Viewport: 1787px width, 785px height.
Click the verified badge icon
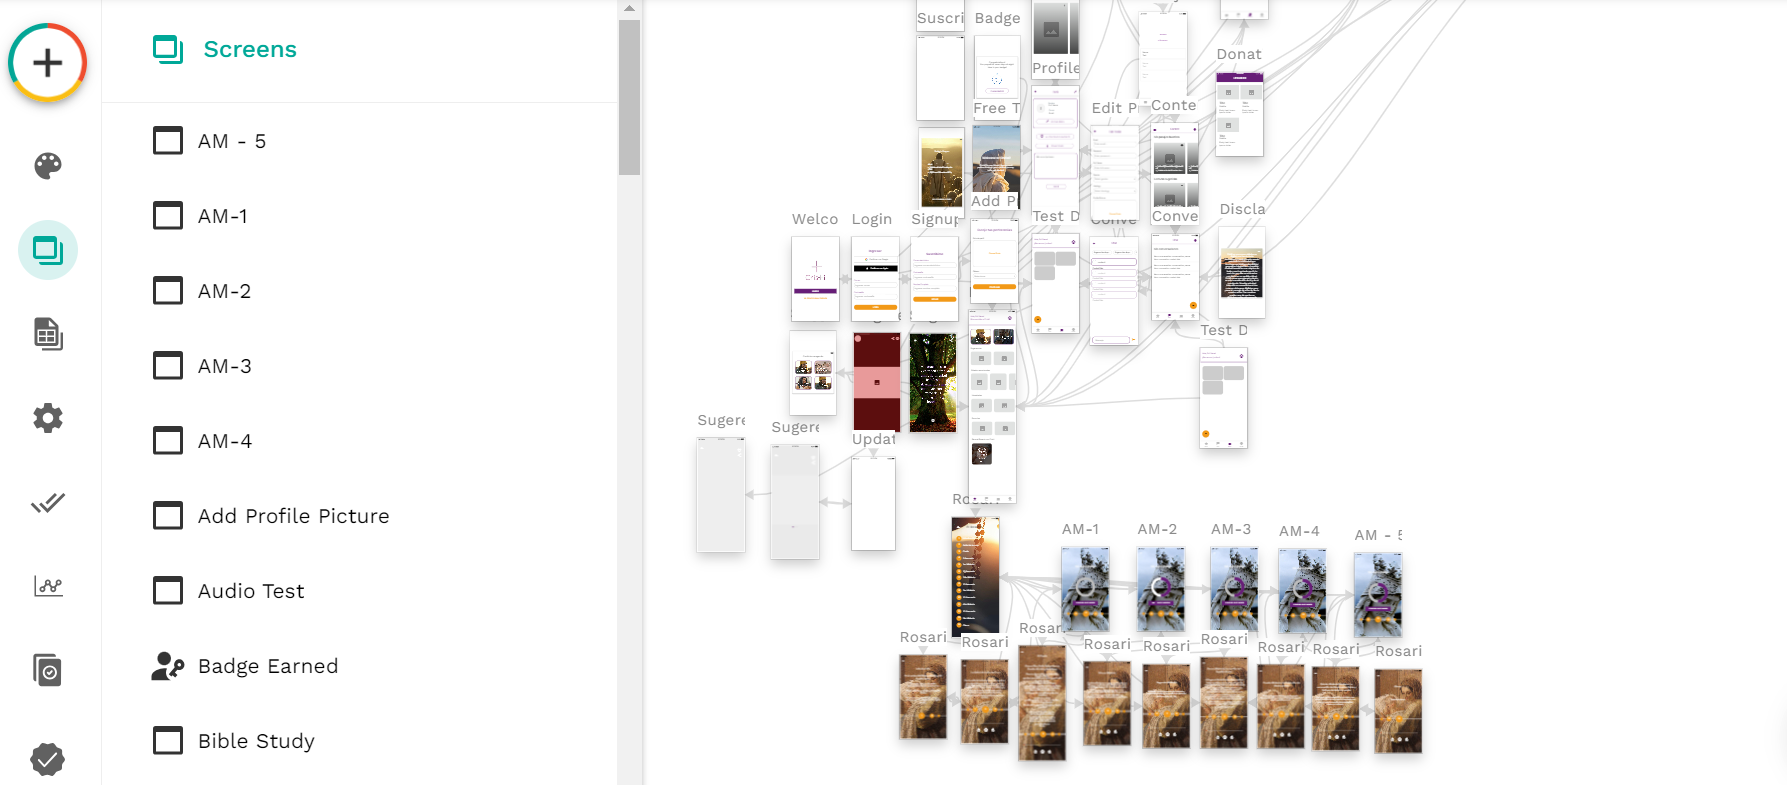pyautogui.click(x=47, y=759)
